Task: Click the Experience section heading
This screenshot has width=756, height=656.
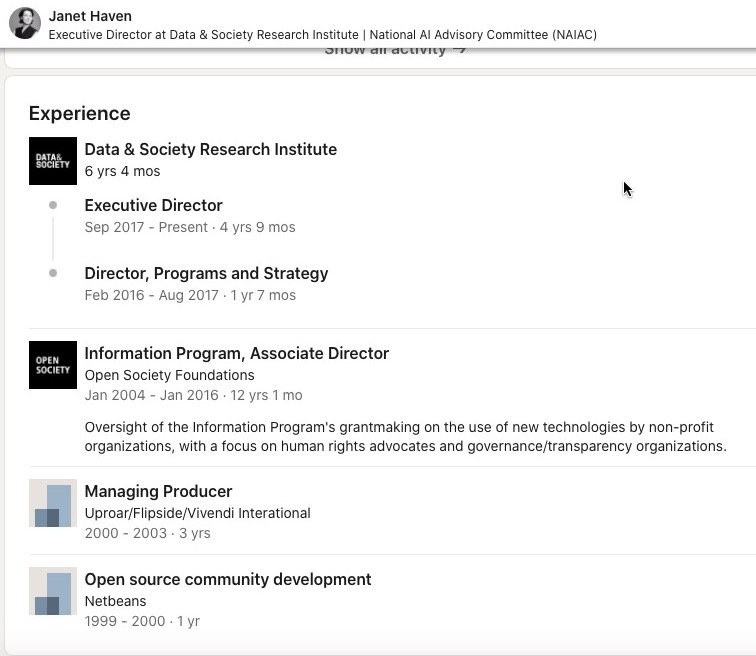Action: point(80,113)
